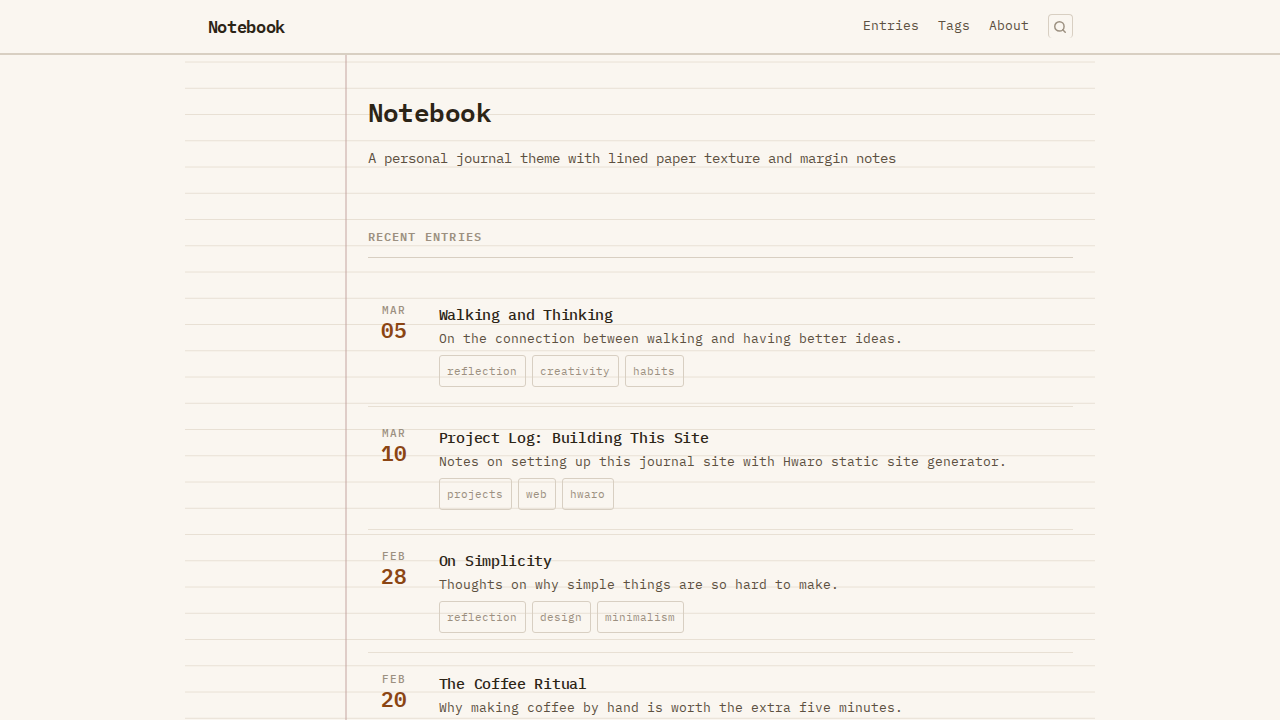Click the habits tag

click(654, 371)
